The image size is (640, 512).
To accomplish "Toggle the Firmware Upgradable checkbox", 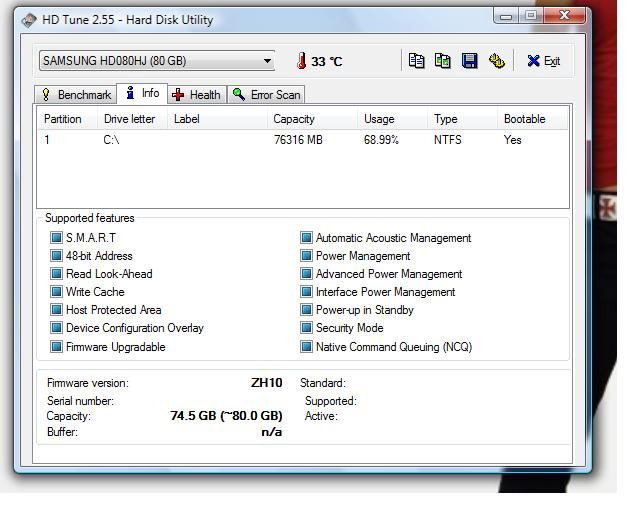I will click(56, 347).
